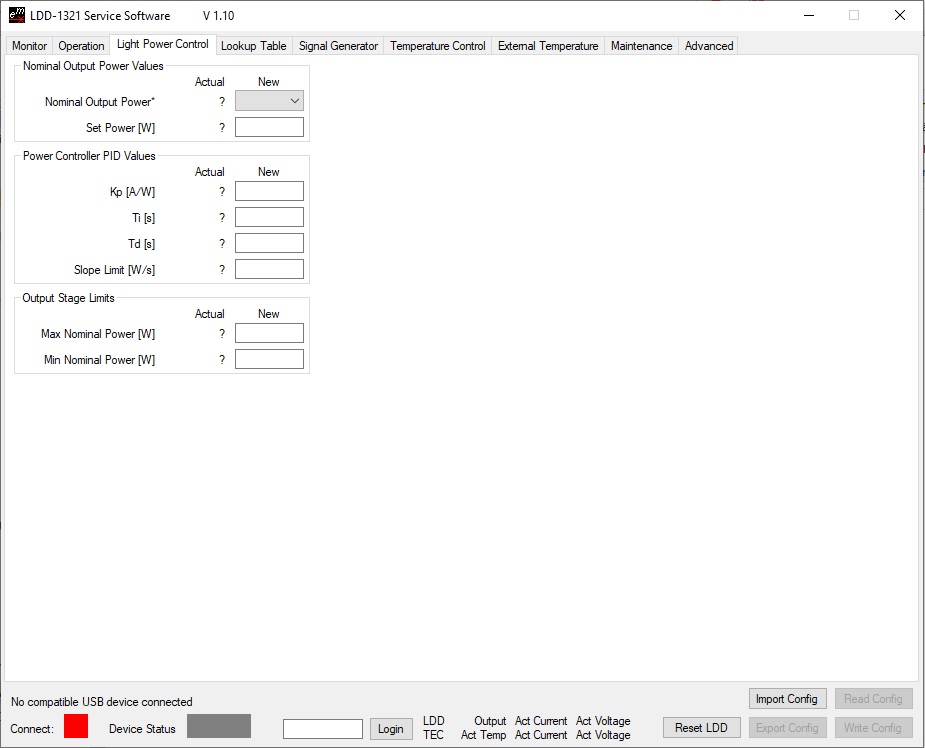
Task: Open the Temperature Control tab
Action: tap(438, 46)
